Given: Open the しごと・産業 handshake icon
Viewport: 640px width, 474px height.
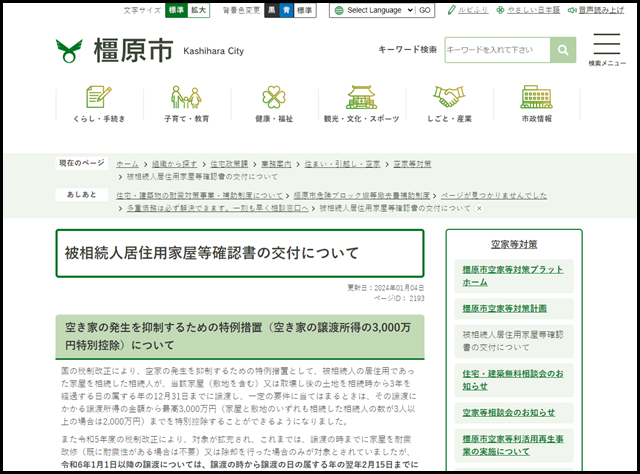Looking at the screenshot, I should click(x=449, y=97).
